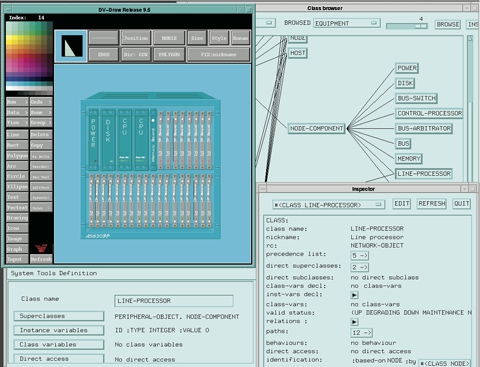
Task: Expand the precedence list 5 -> button
Action: pyautogui.click(x=359, y=255)
